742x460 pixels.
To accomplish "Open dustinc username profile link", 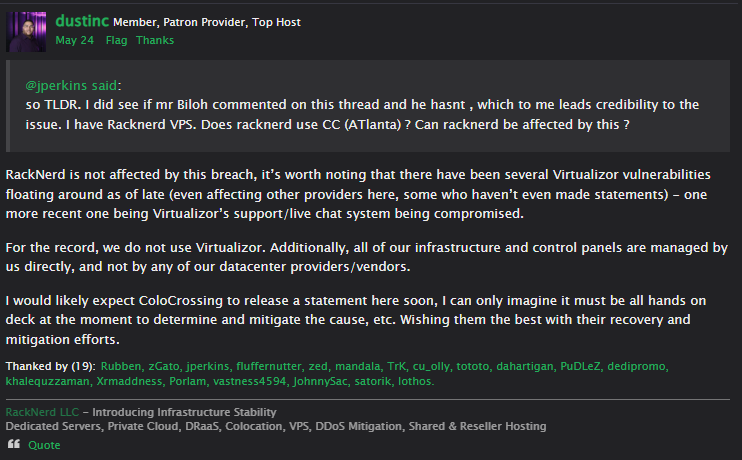I will point(82,21).
